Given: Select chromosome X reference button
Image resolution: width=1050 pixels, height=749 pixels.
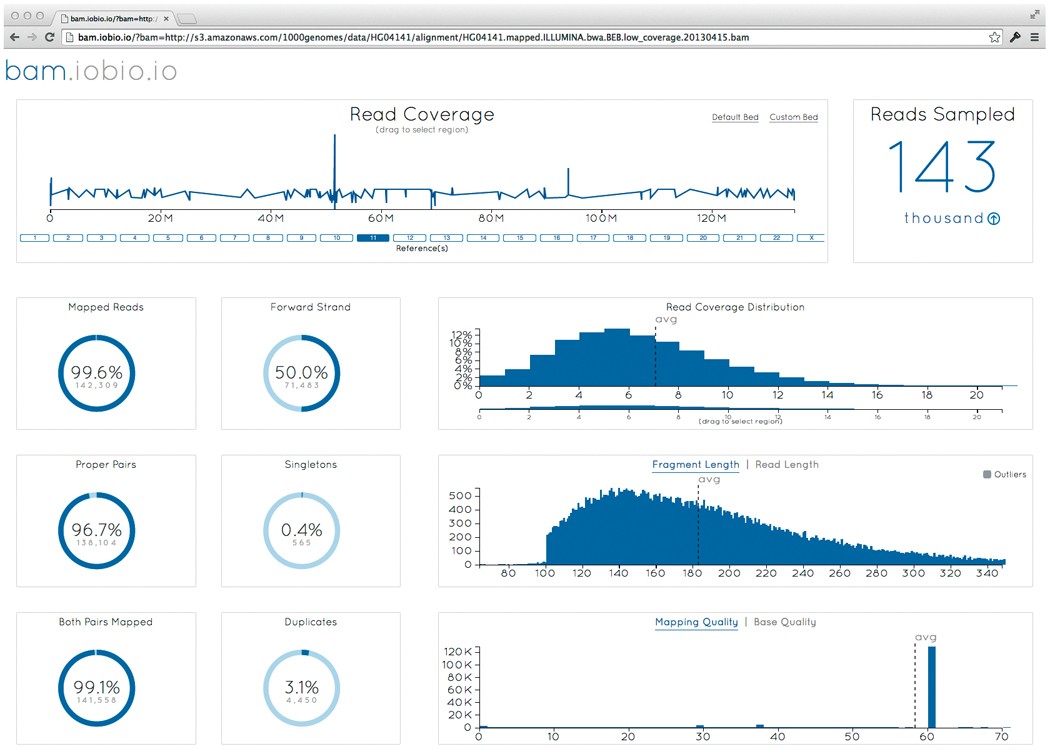Looking at the screenshot, I should tap(810, 238).
